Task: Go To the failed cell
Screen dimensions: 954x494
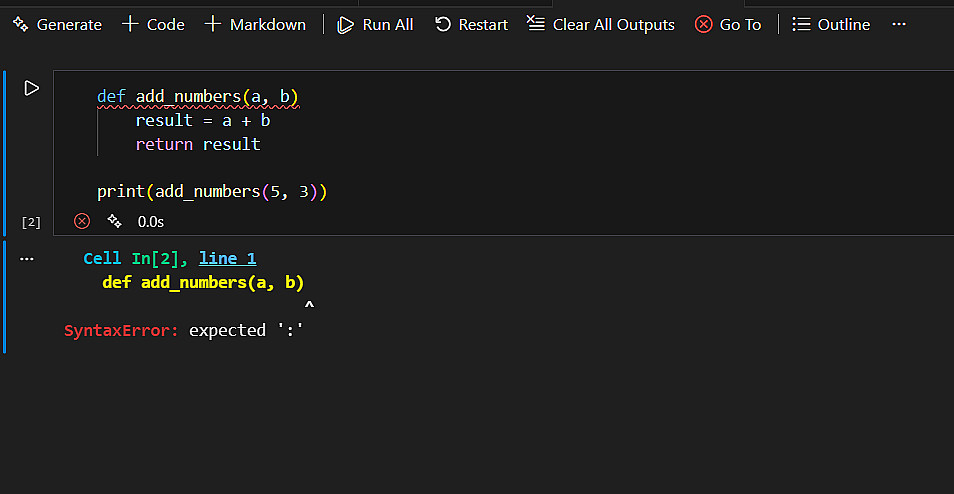Action: (x=728, y=24)
